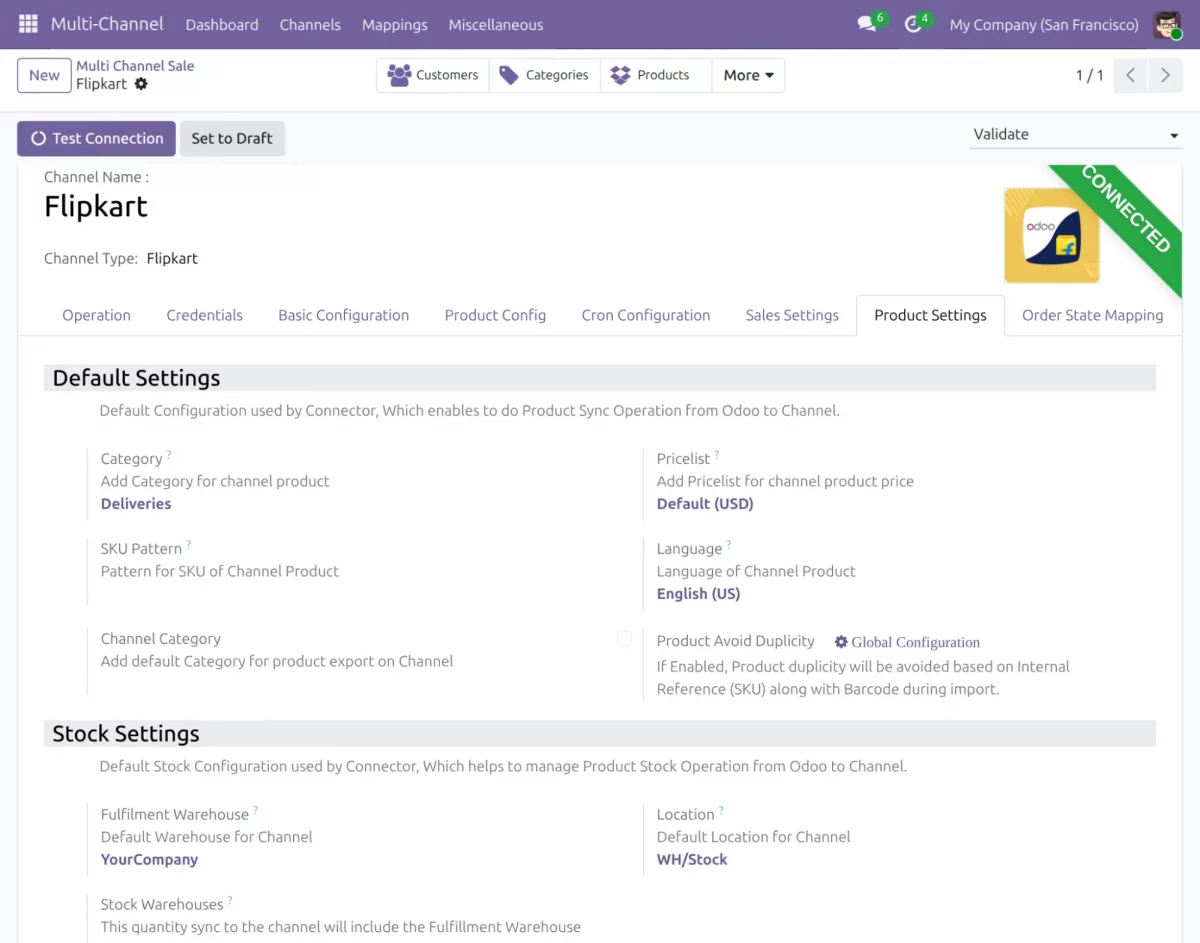
Task: Click the 1 / 1 pager counter
Action: pos(1090,75)
